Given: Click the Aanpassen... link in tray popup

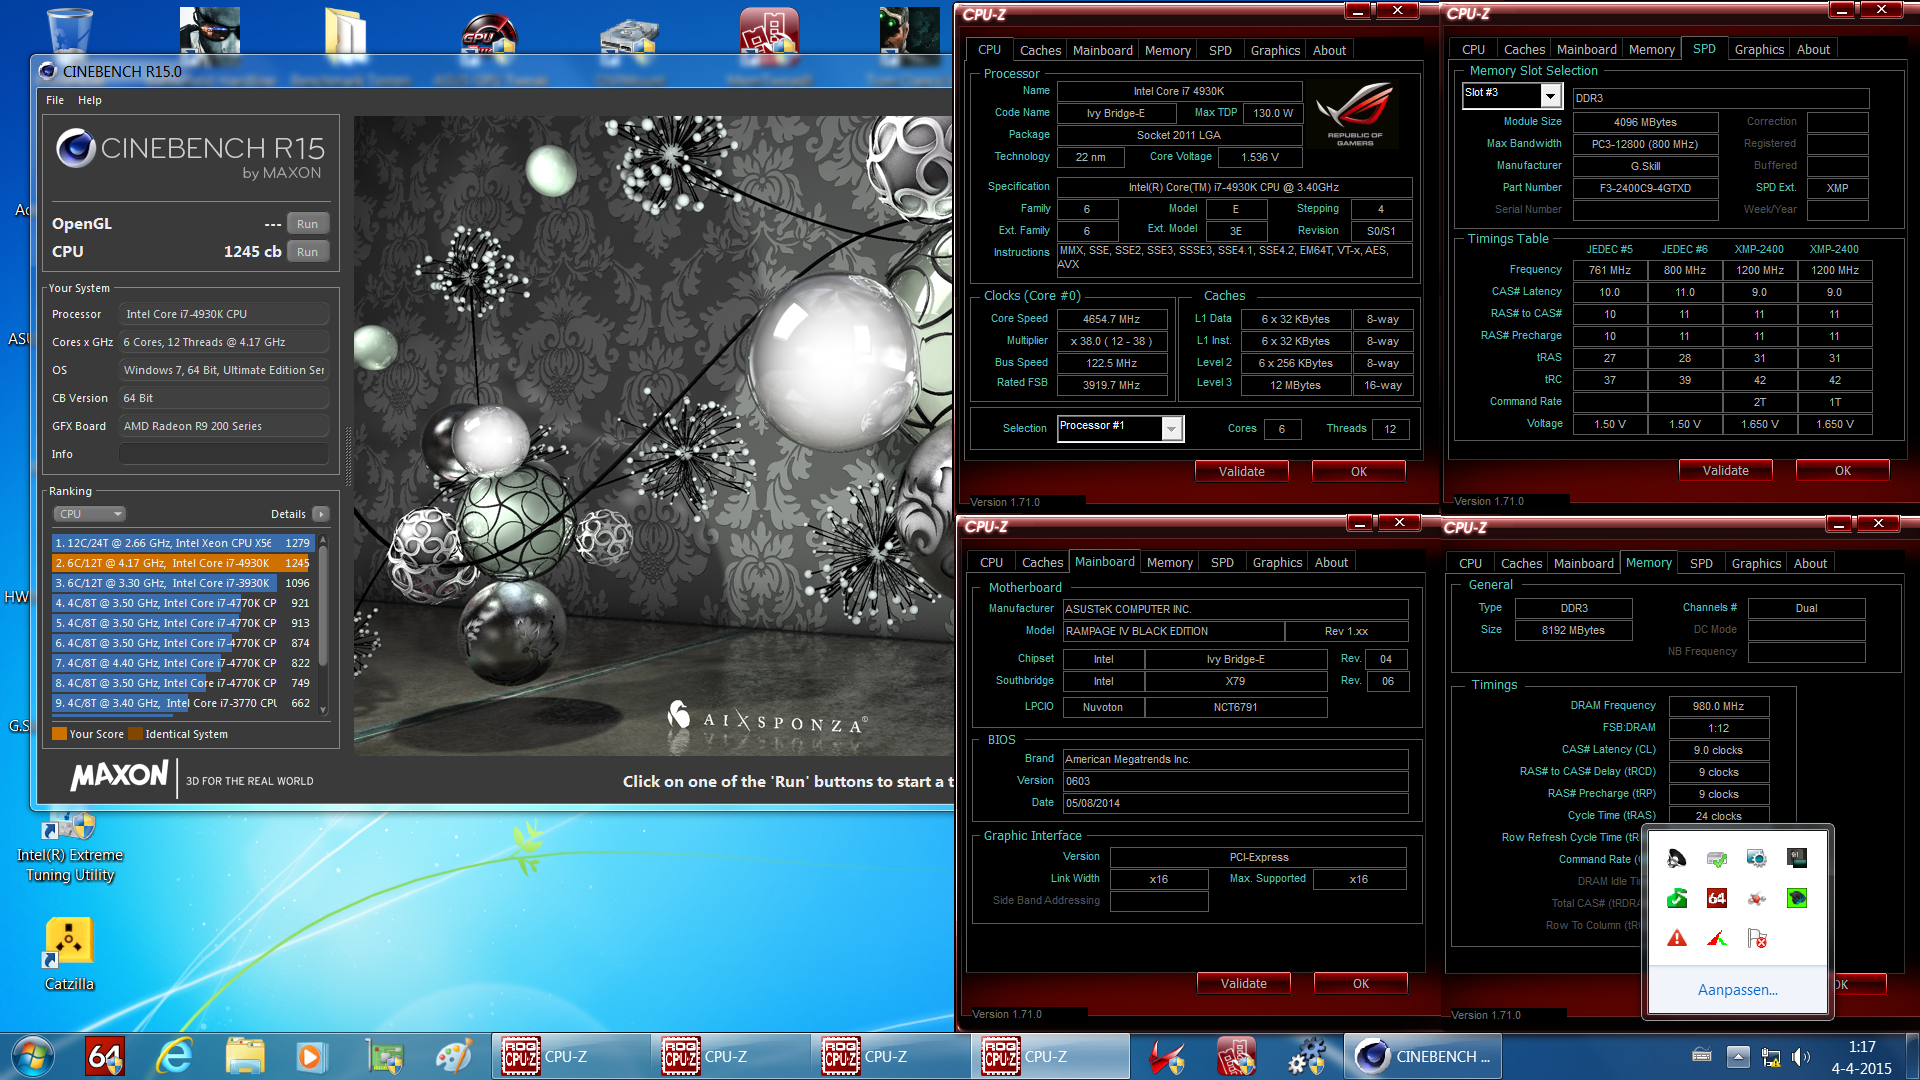Looking at the screenshot, I should click(1737, 989).
